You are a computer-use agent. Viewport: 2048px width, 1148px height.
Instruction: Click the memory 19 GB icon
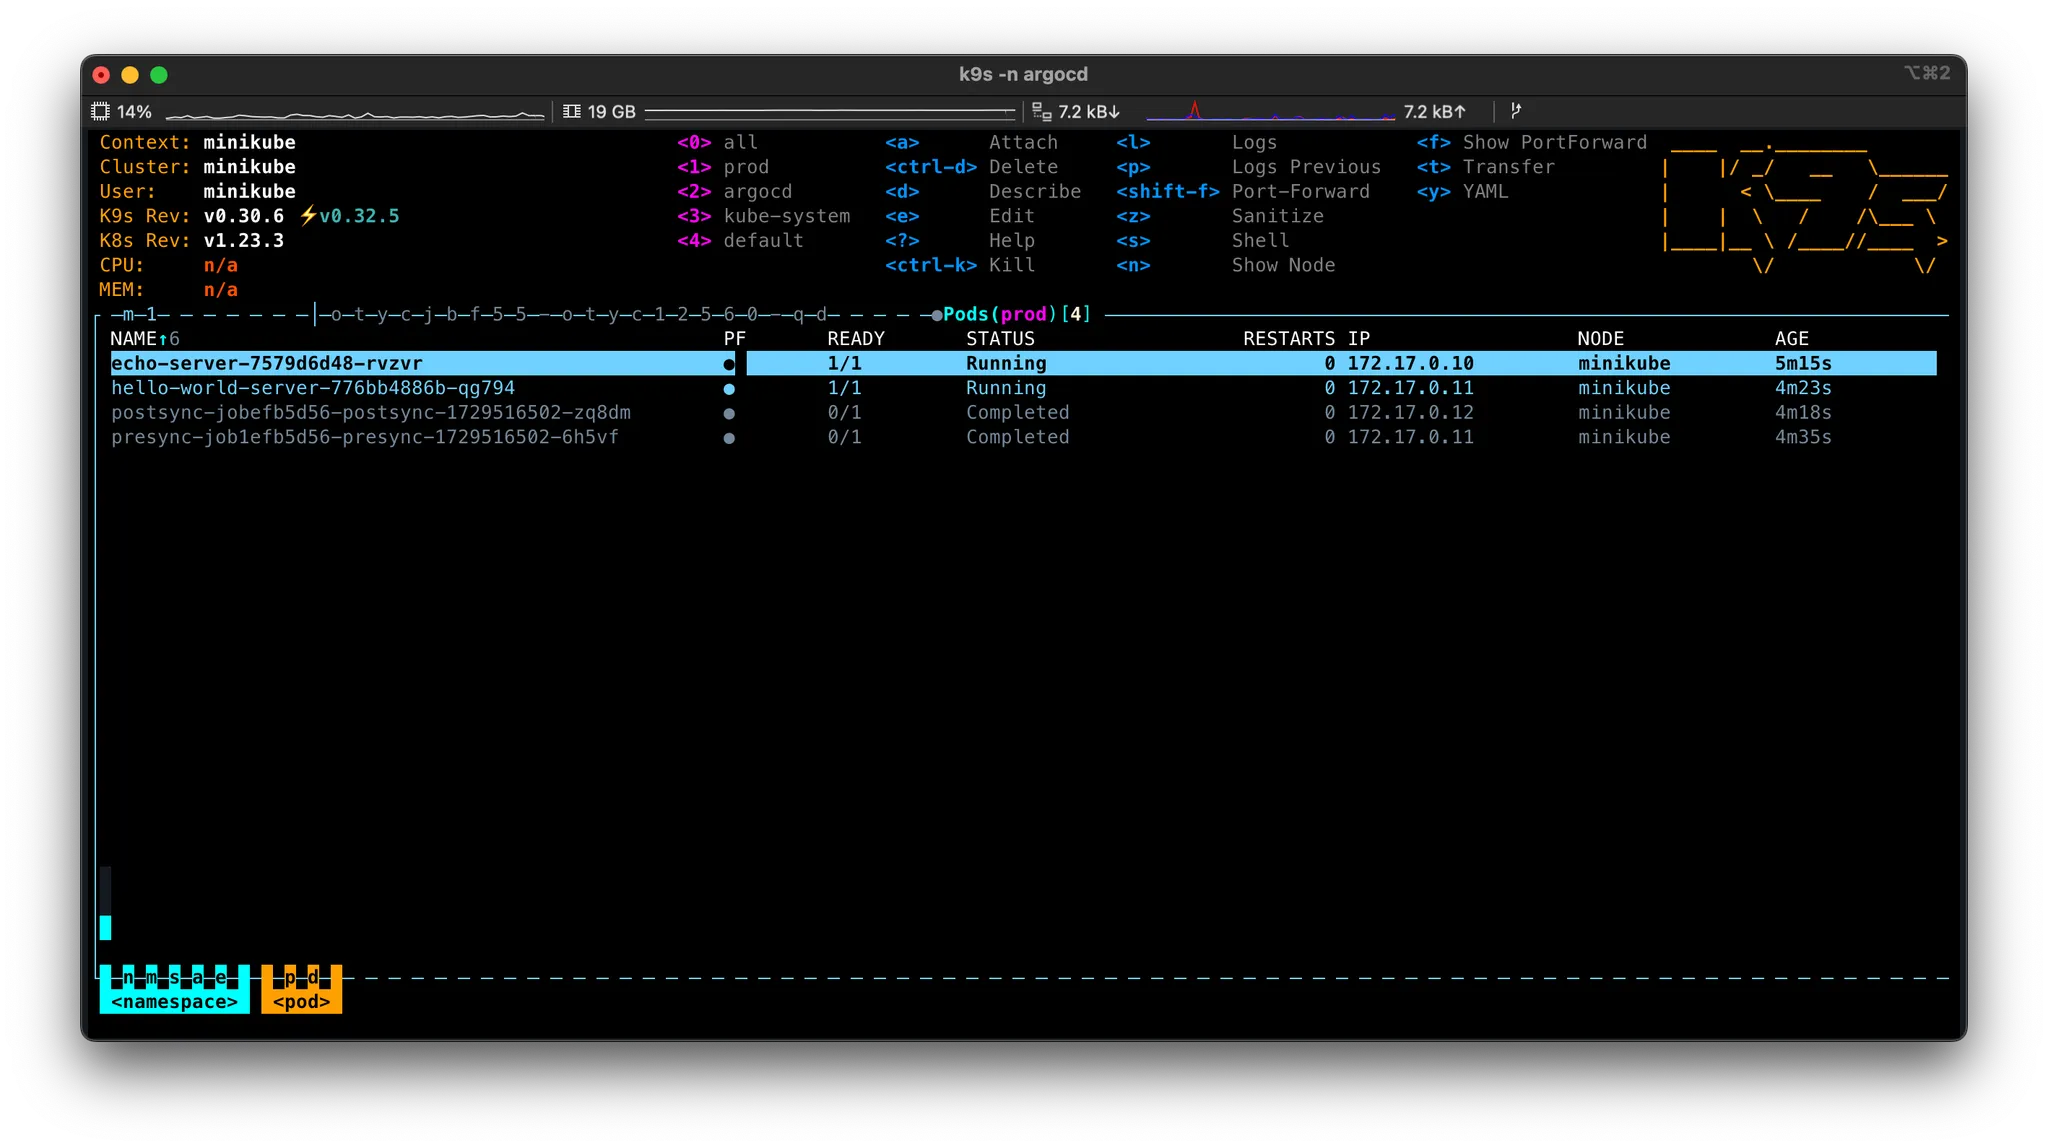click(x=572, y=112)
